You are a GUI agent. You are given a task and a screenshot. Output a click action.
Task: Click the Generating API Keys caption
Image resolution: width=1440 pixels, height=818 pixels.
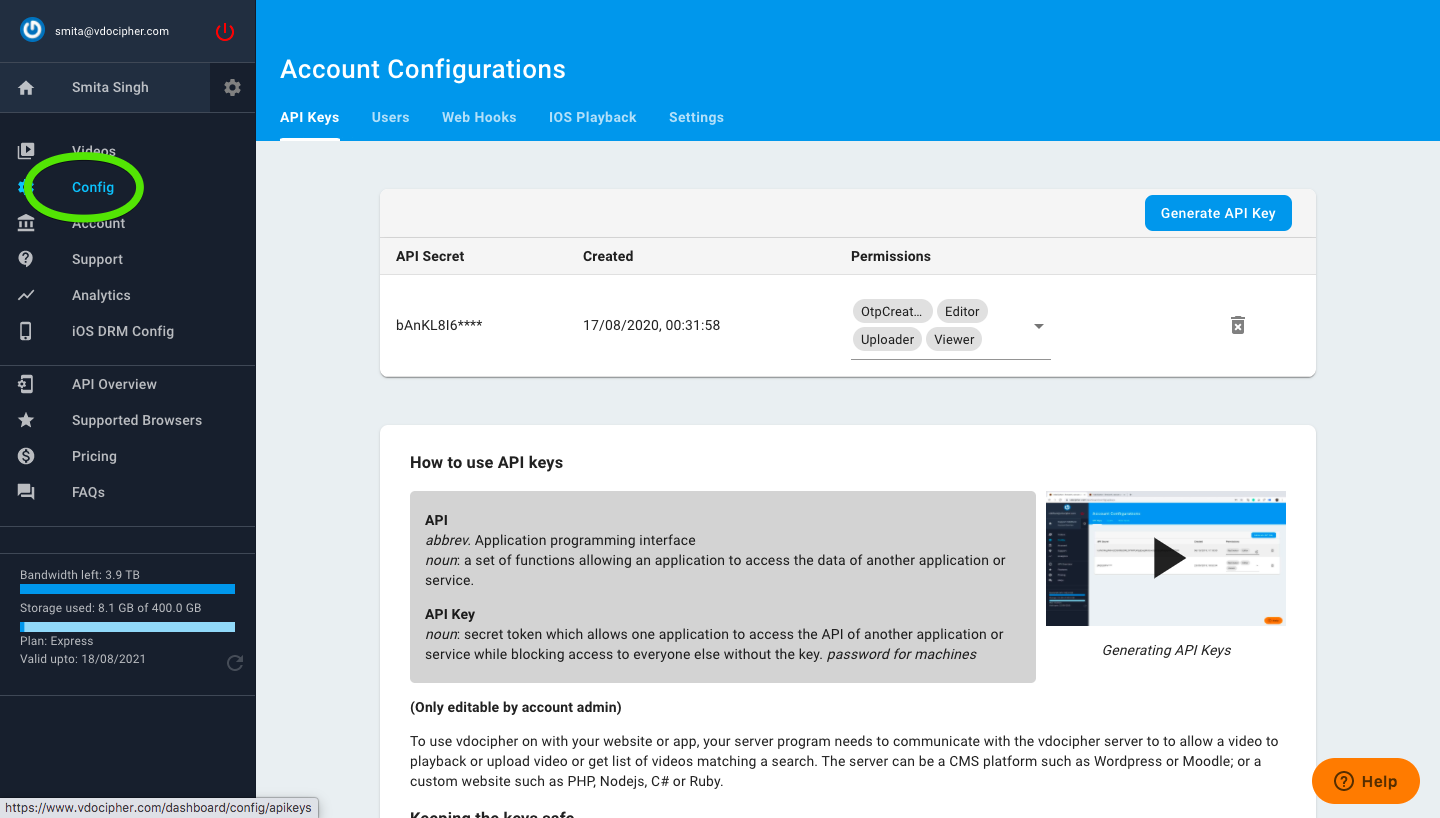[1166, 650]
